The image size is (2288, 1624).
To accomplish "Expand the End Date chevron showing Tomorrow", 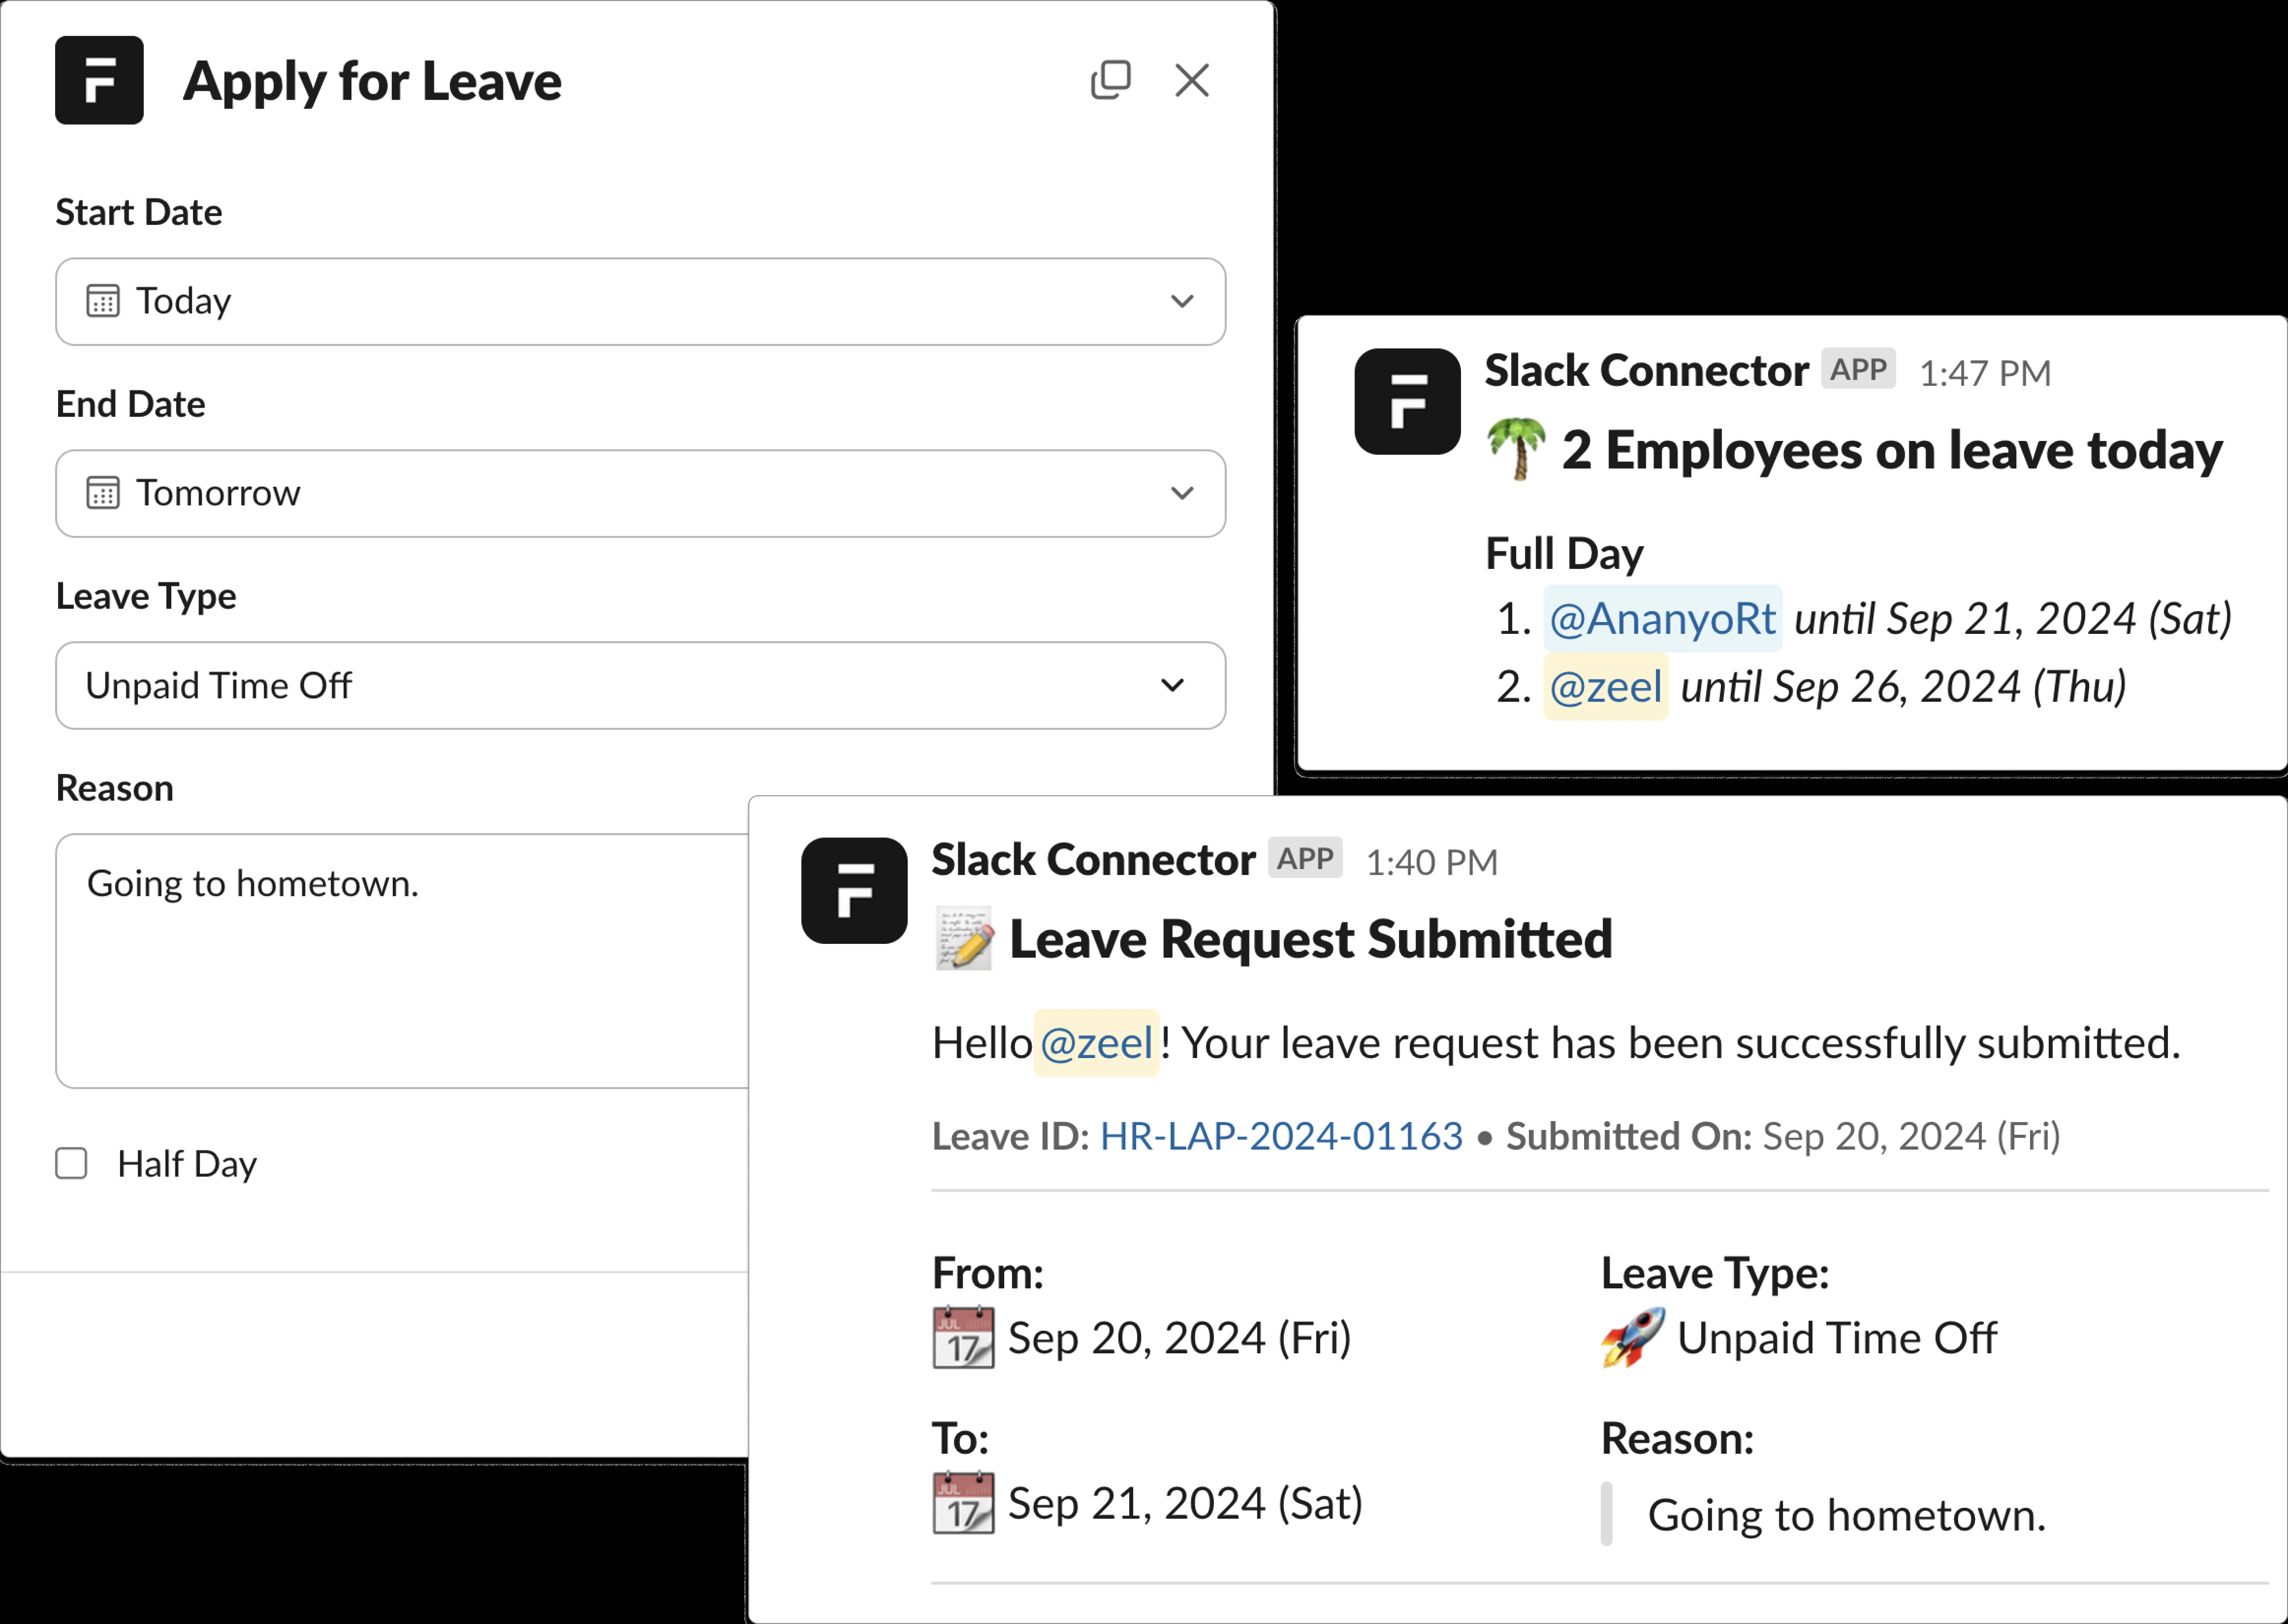I will 1182,493.
